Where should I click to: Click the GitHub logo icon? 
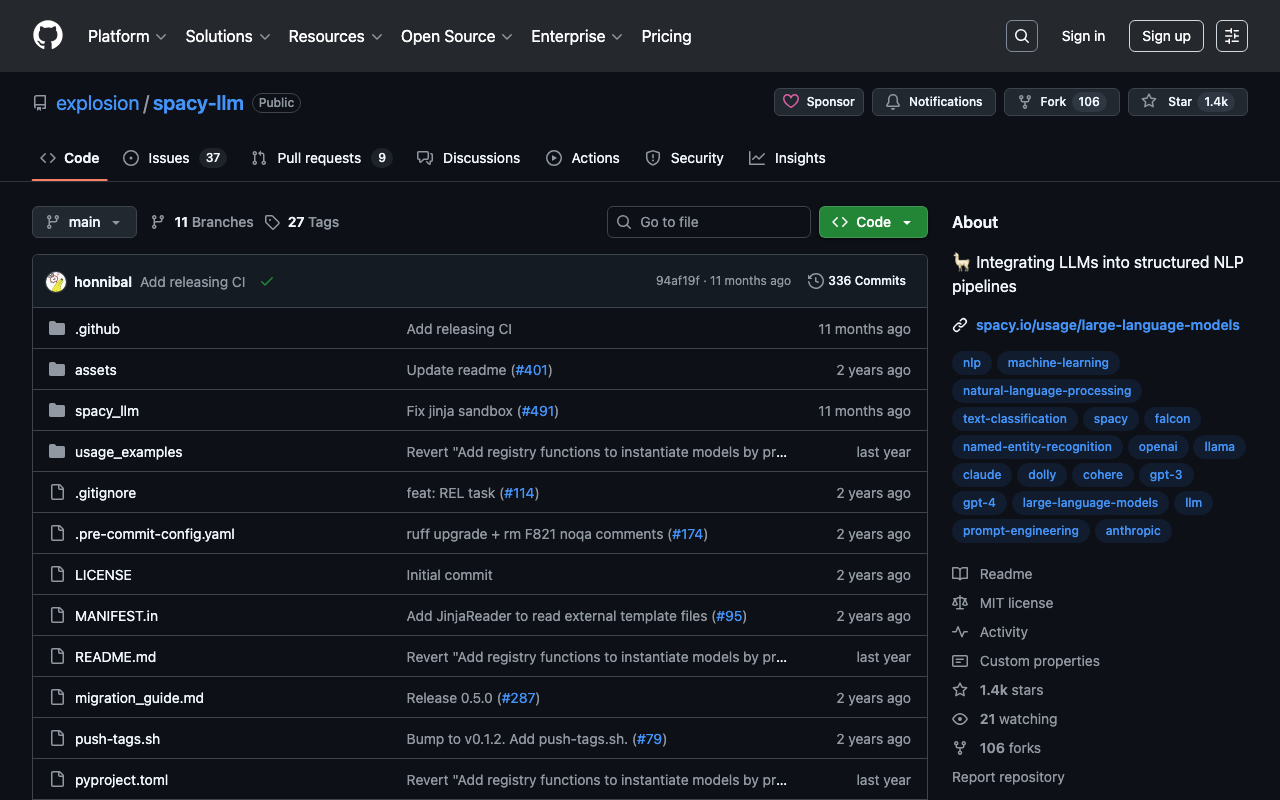(48, 36)
